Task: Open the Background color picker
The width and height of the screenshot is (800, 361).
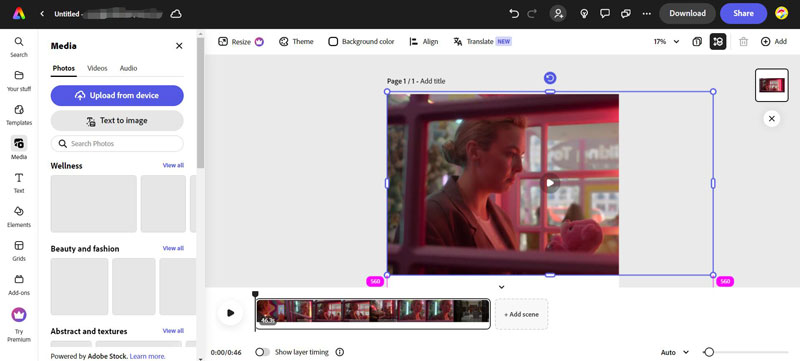Action: tap(361, 42)
